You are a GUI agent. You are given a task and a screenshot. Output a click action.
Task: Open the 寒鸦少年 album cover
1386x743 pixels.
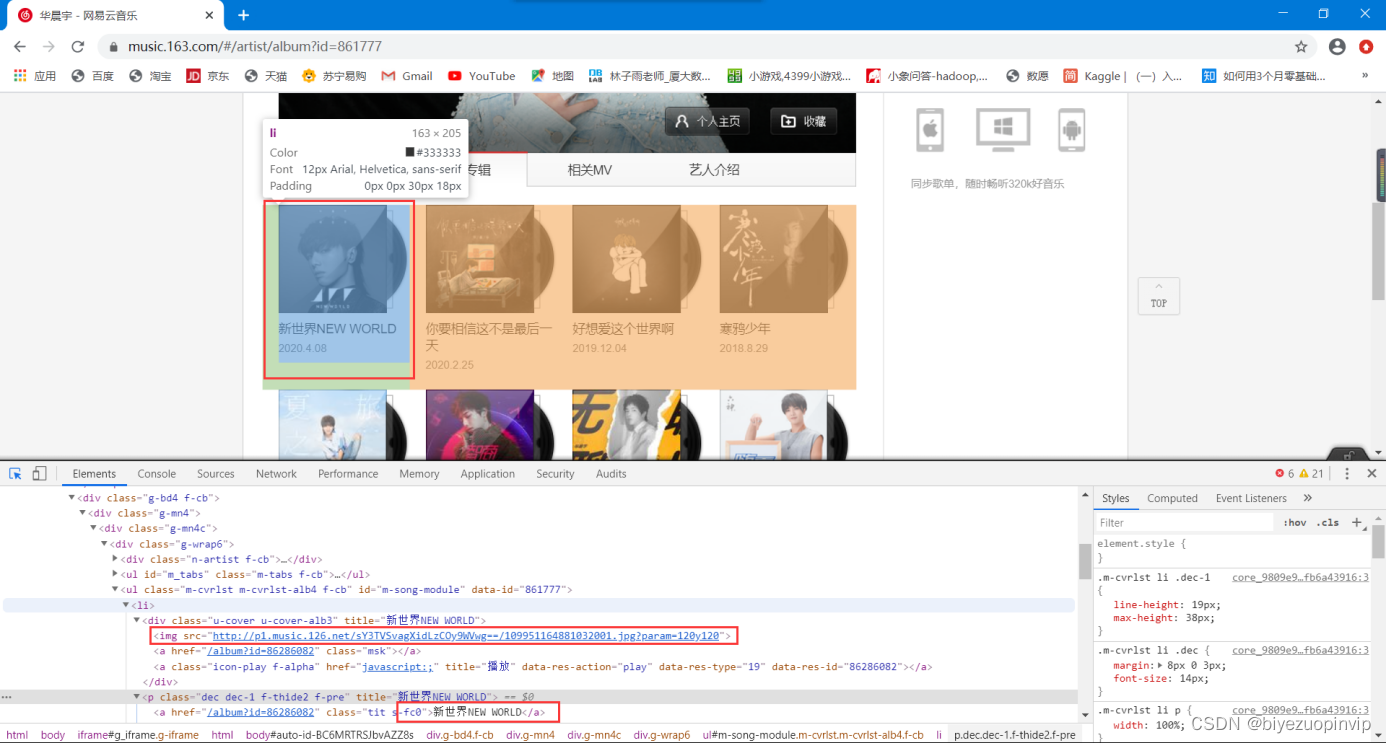[773, 259]
